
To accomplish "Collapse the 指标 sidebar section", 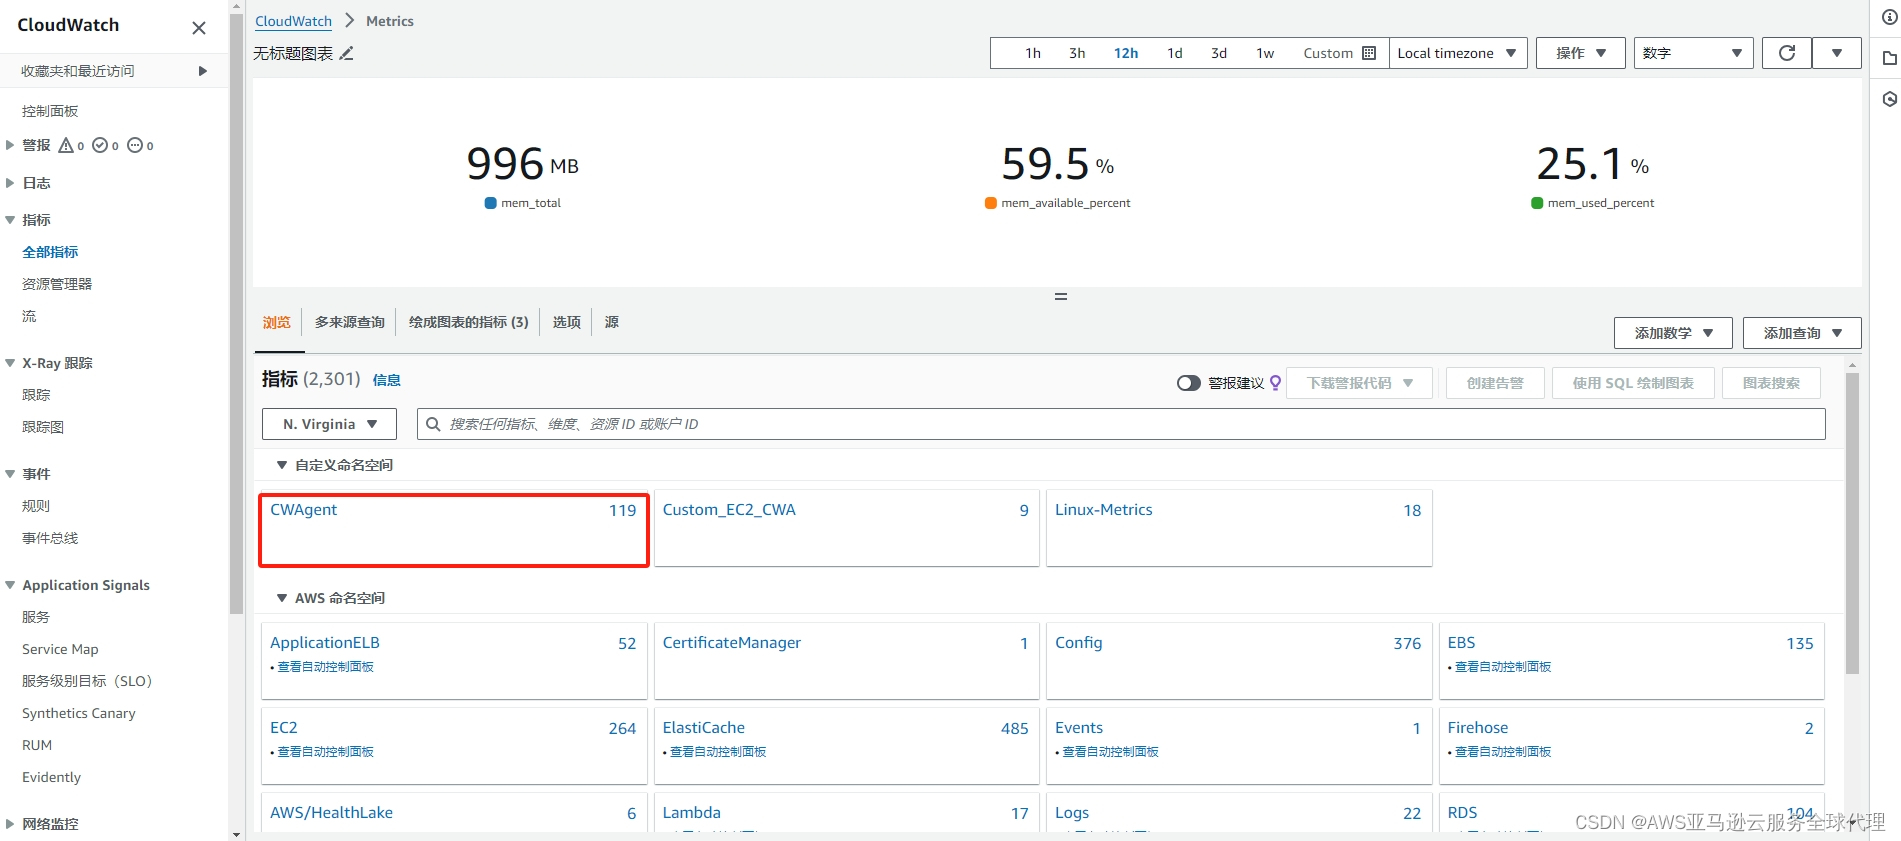I will click(x=10, y=220).
